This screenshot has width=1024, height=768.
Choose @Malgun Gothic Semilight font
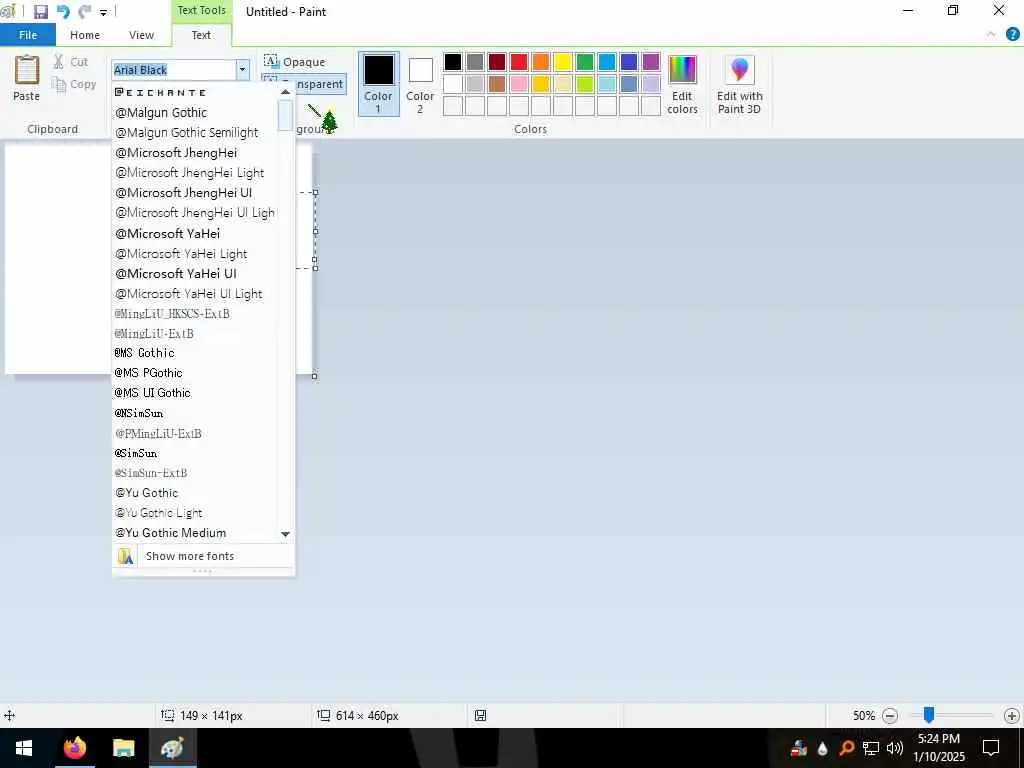click(x=195, y=133)
